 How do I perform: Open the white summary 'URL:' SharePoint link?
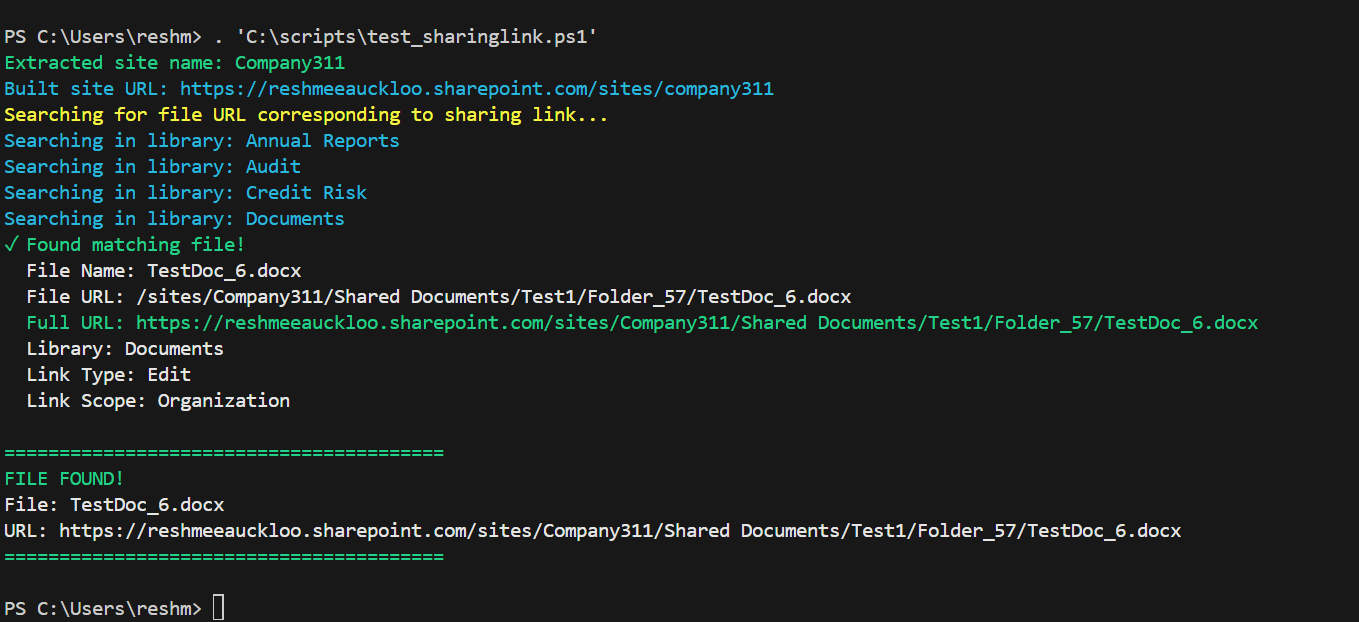pos(620,531)
